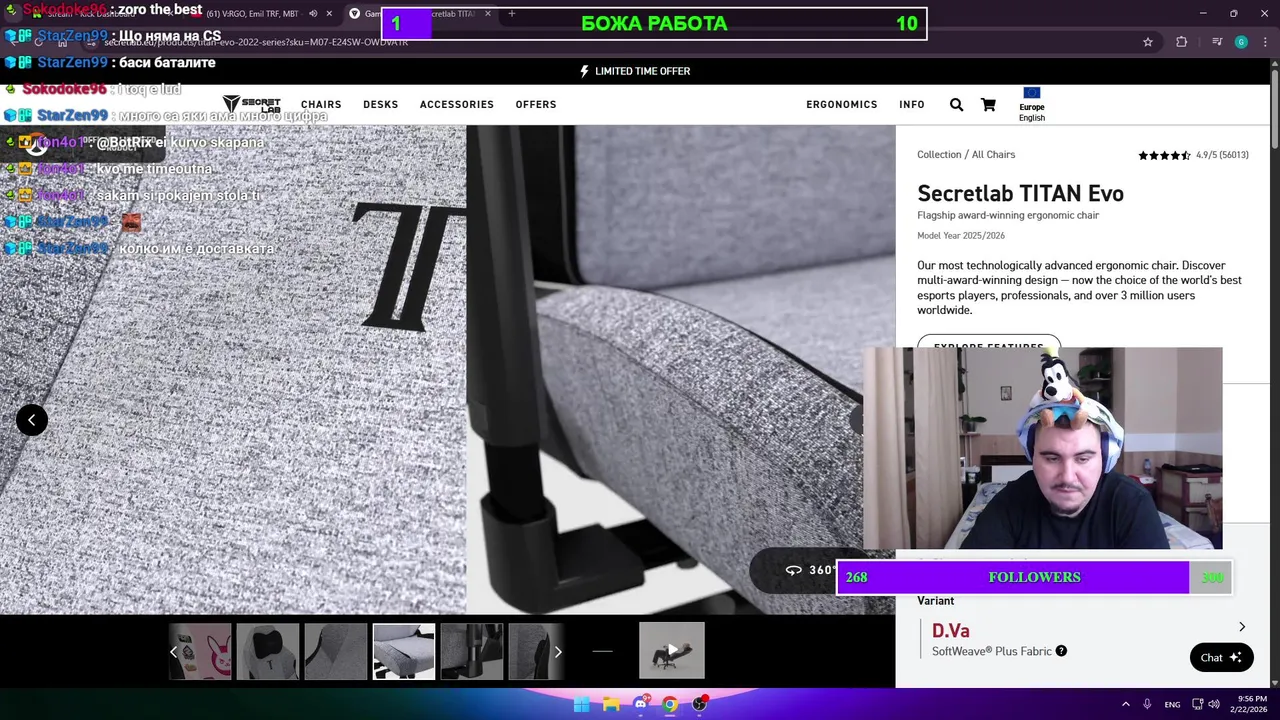Open the Europe English region selector

point(1032,105)
